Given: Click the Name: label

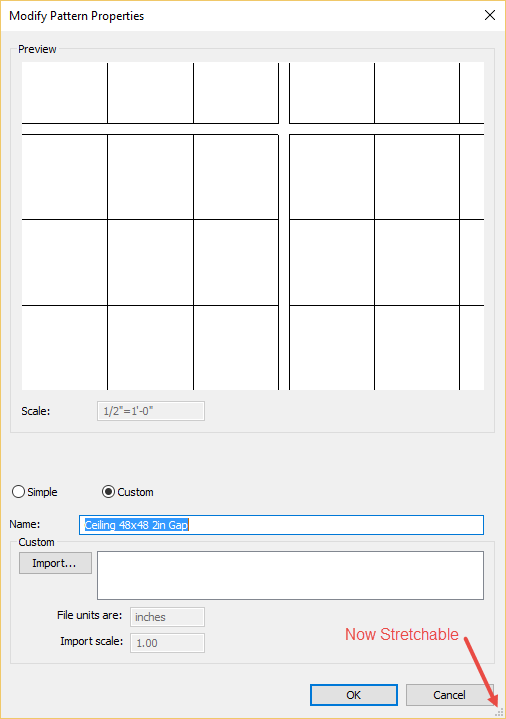Looking at the screenshot, I should [x=25, y=524].
